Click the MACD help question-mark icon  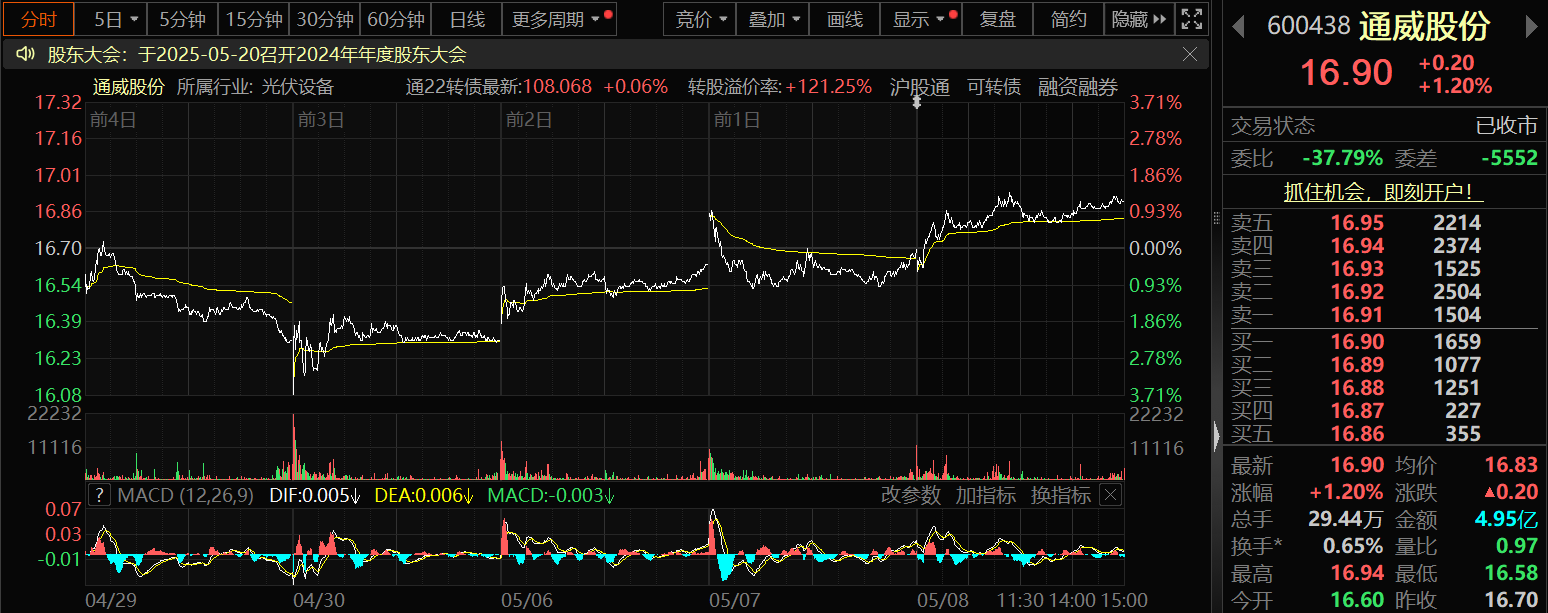pyautogui.click(x=100, y=495)
